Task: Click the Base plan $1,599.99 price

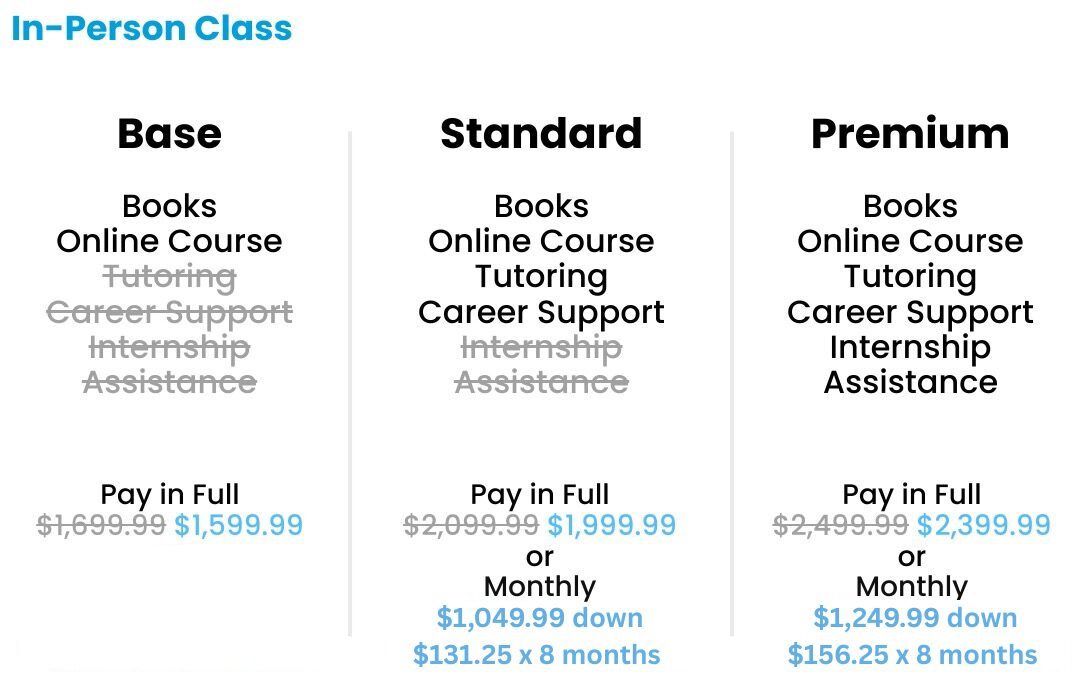Action: point(238,525)
